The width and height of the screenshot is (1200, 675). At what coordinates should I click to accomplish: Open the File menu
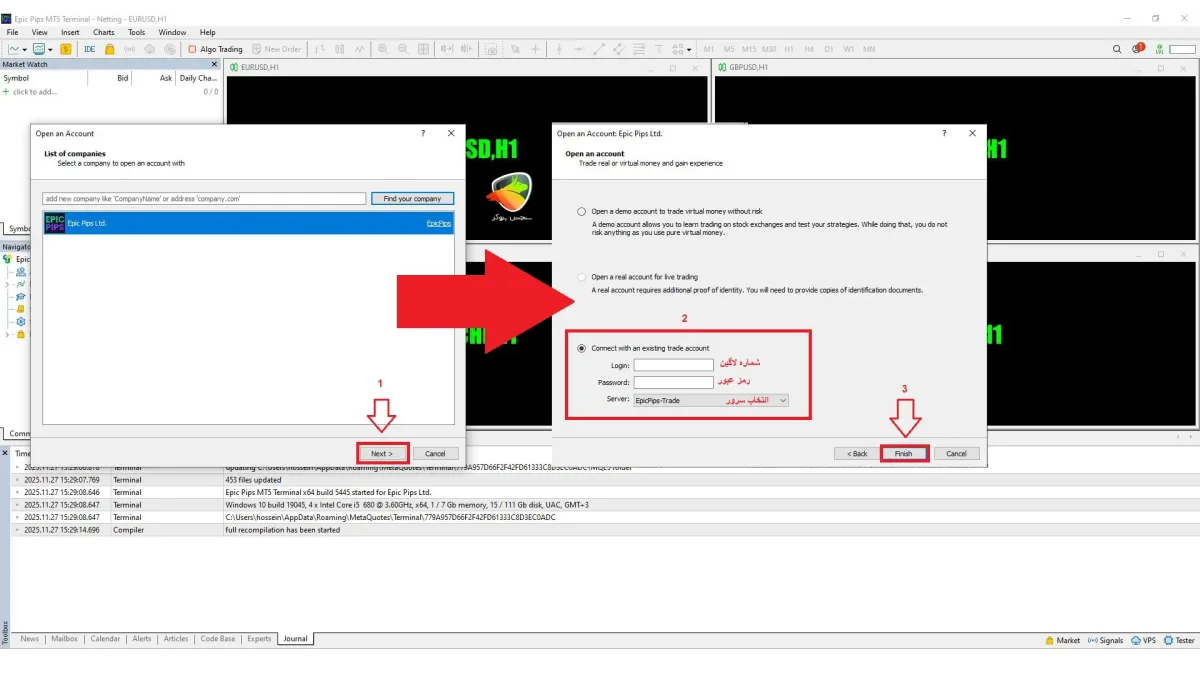pos(13,32)
